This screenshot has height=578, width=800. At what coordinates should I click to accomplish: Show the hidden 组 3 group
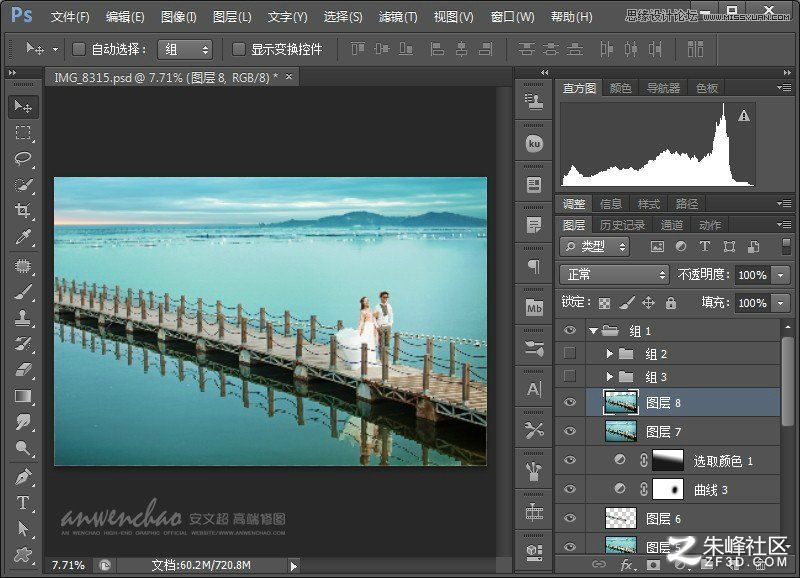(x=570, y=376)
